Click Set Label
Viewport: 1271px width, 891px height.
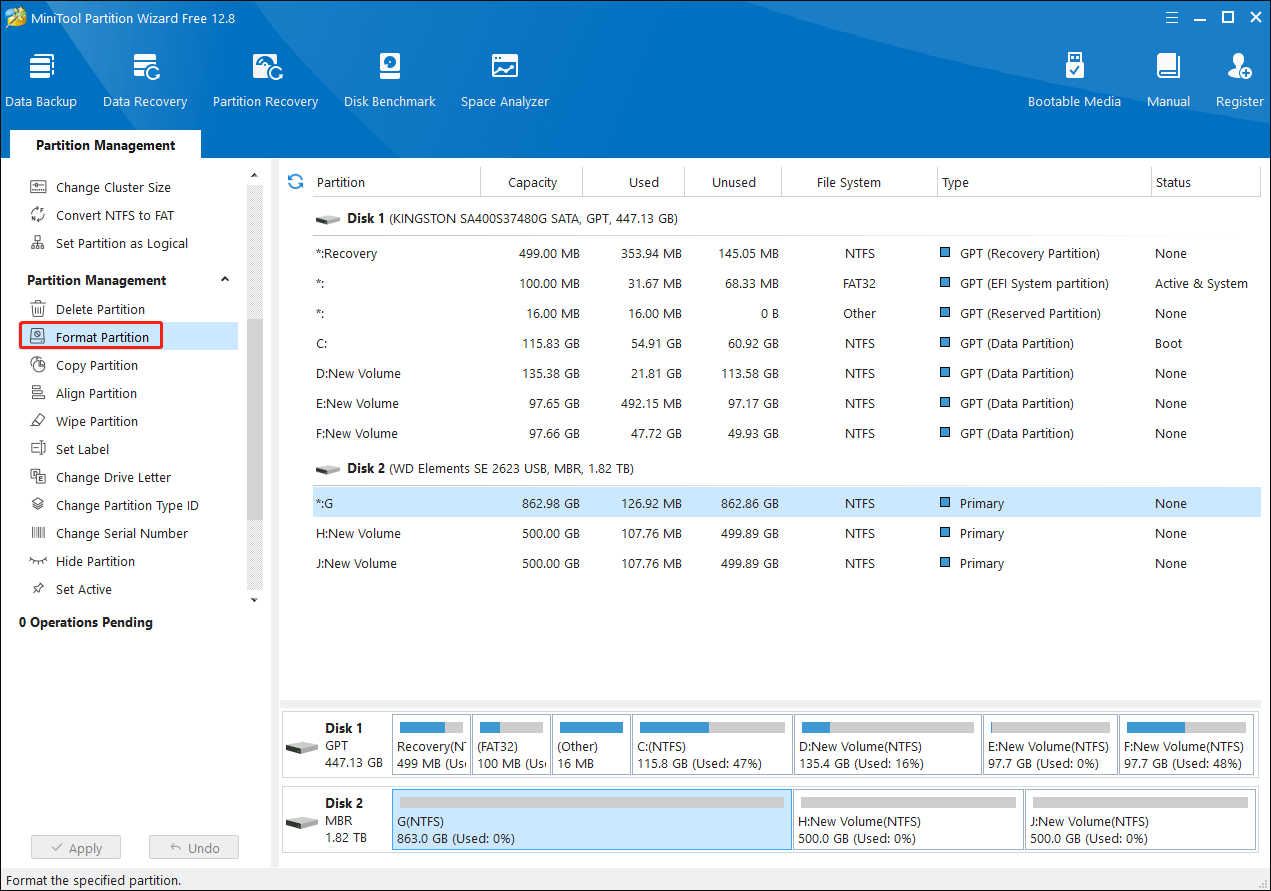(69, 449)
